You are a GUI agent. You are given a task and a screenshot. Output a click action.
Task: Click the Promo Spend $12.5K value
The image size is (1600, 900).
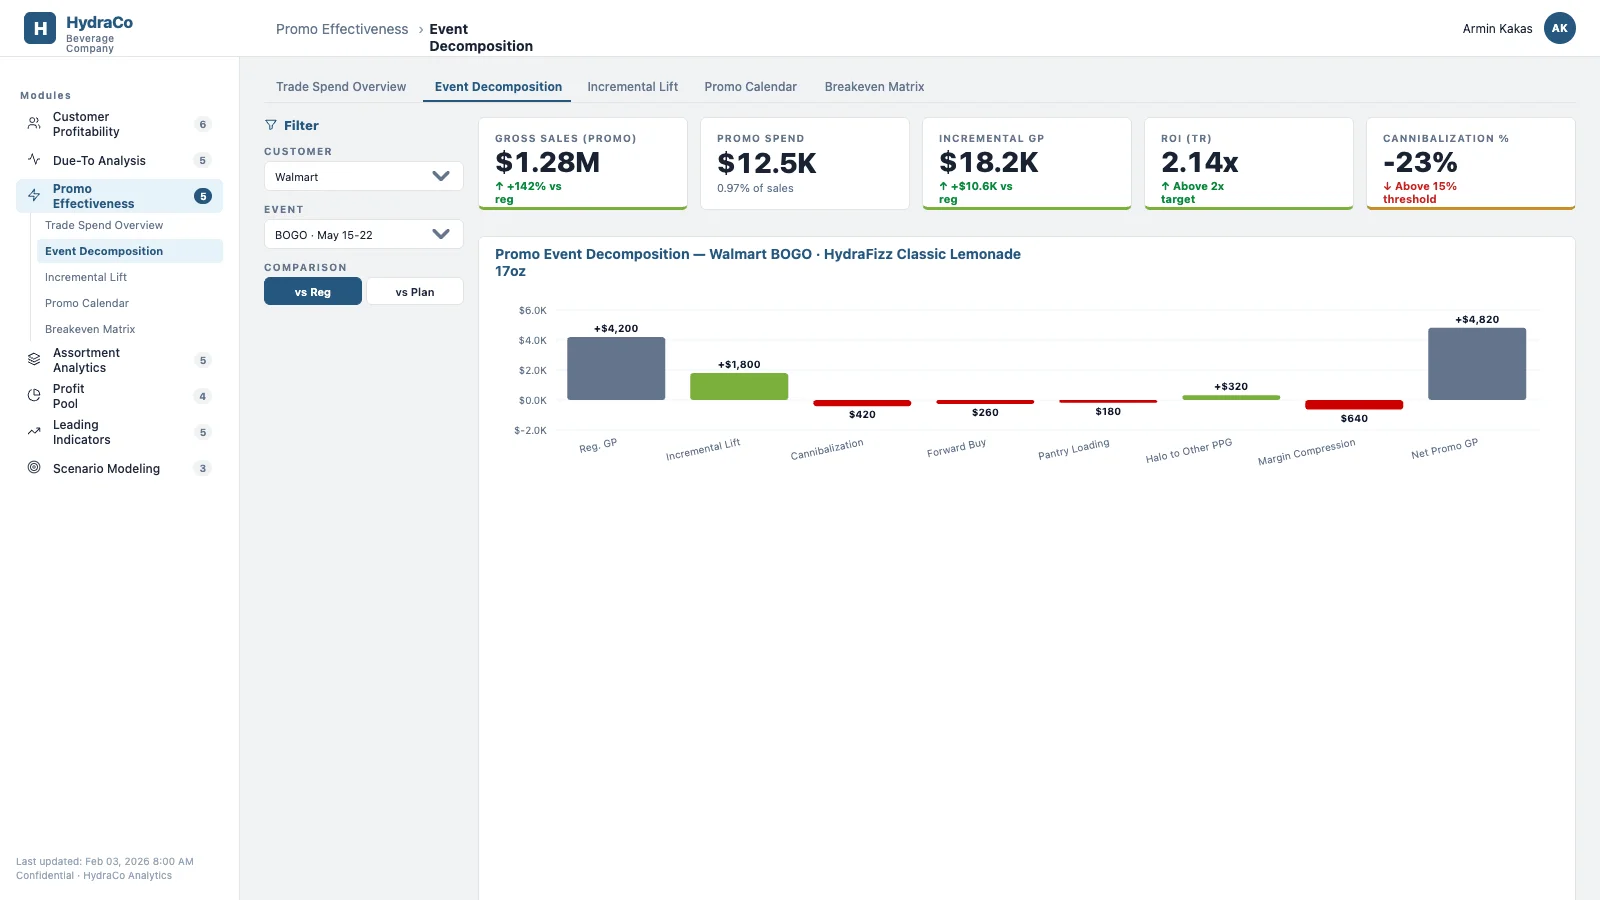[x=767, y=163]
